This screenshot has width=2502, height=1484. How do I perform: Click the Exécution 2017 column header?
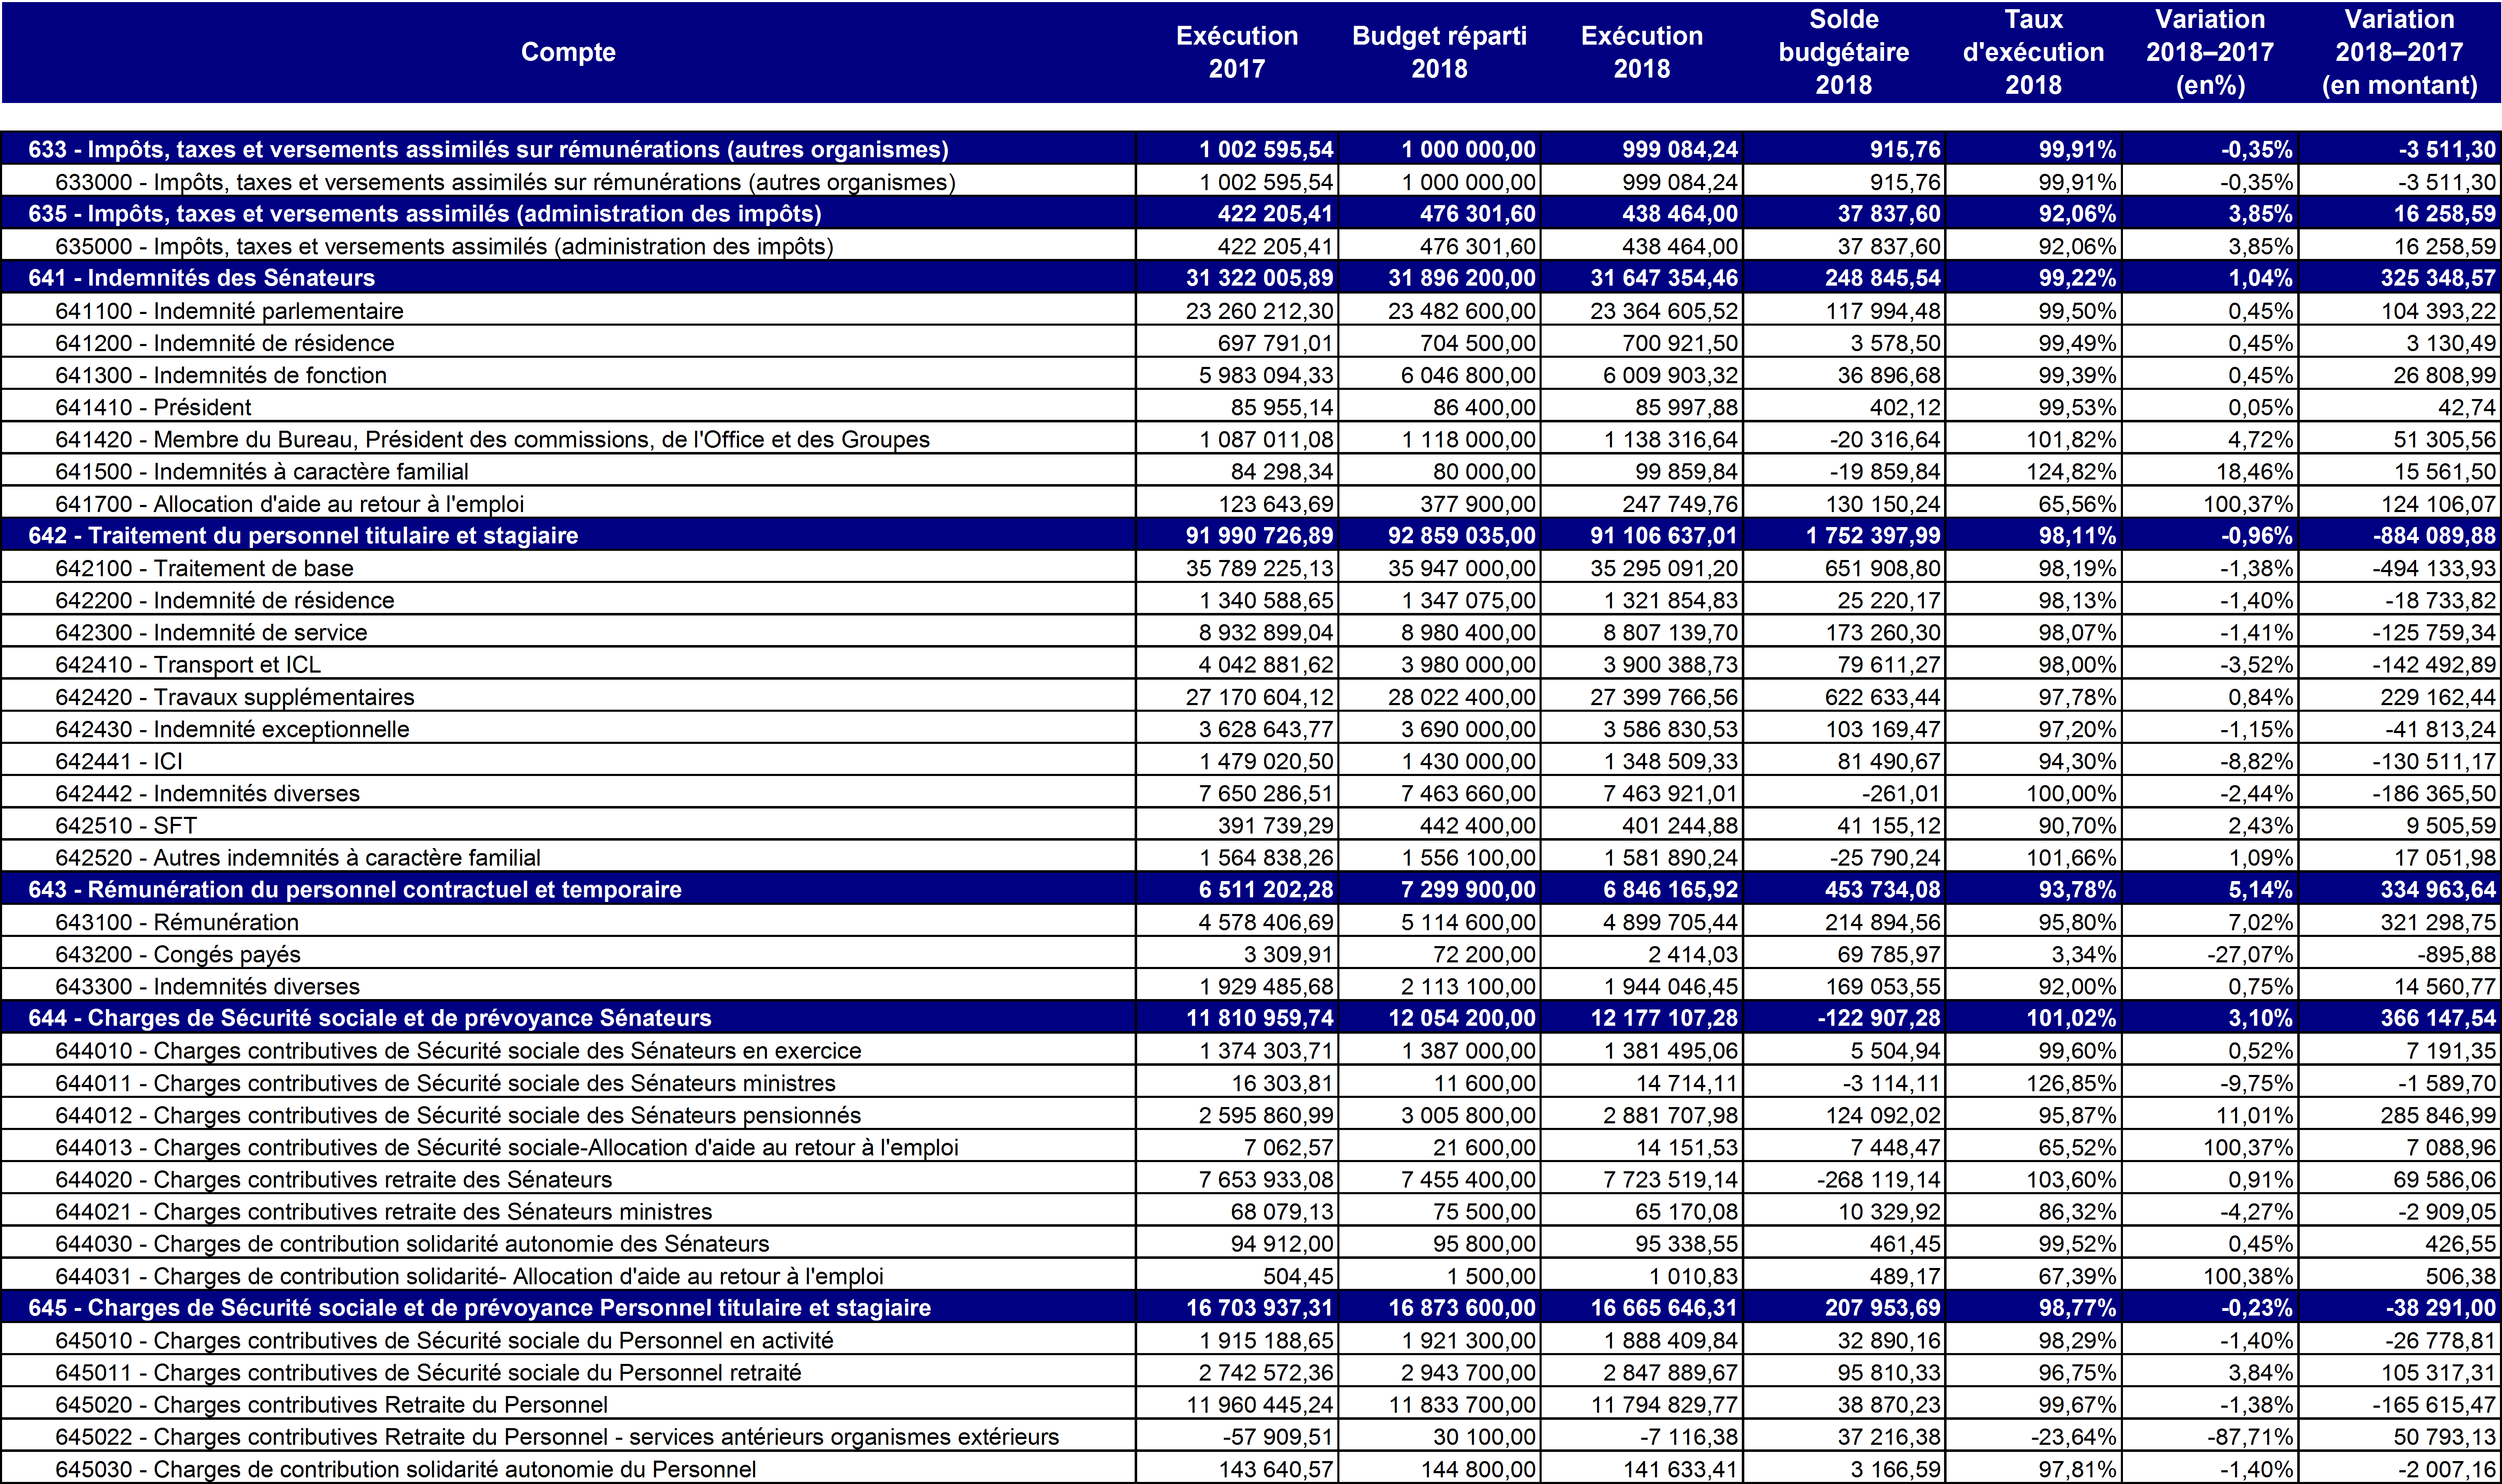[1236, 52]
